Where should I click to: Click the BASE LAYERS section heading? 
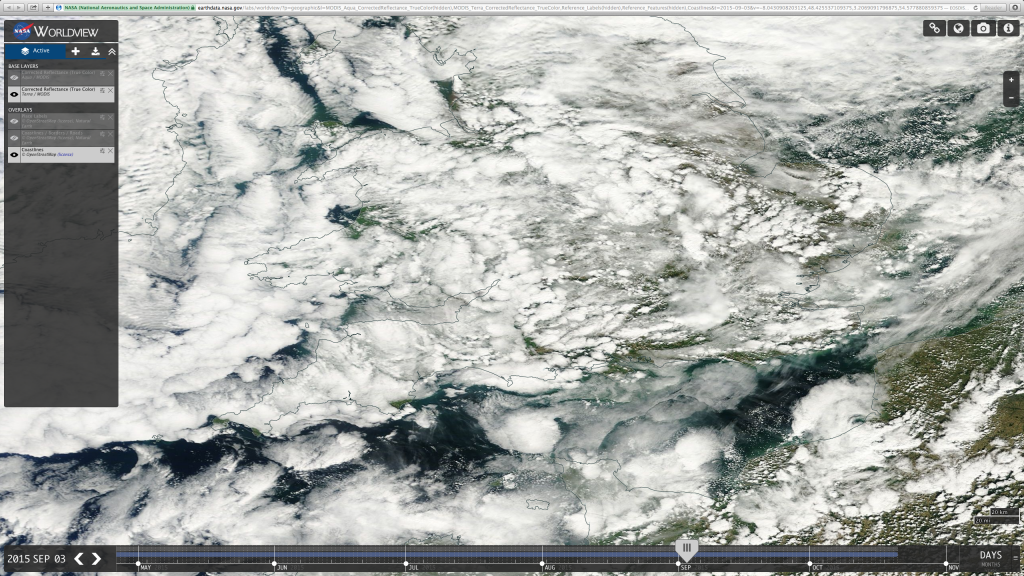click(x=23, y=66)
